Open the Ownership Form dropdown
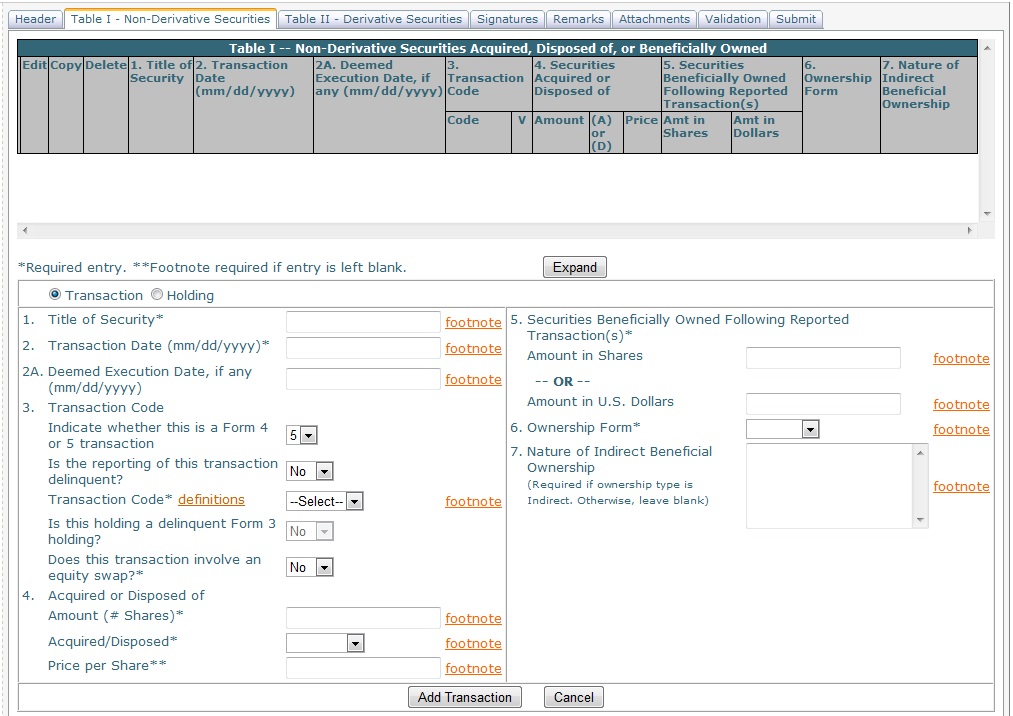 [782, 429]
